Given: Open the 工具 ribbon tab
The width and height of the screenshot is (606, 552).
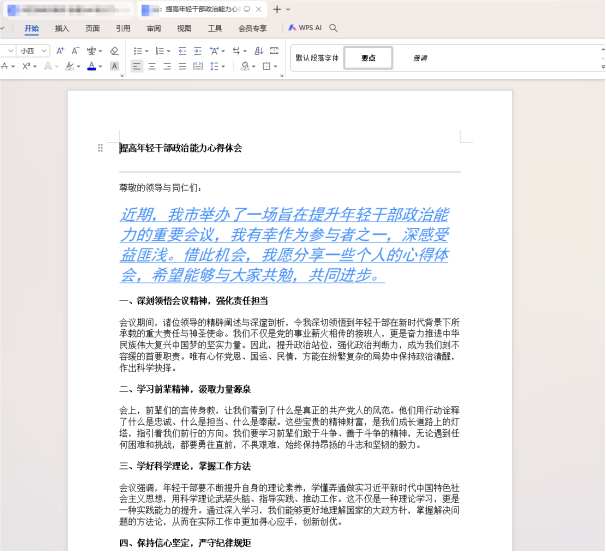Looking at the screenshot, I should (215, 28).
